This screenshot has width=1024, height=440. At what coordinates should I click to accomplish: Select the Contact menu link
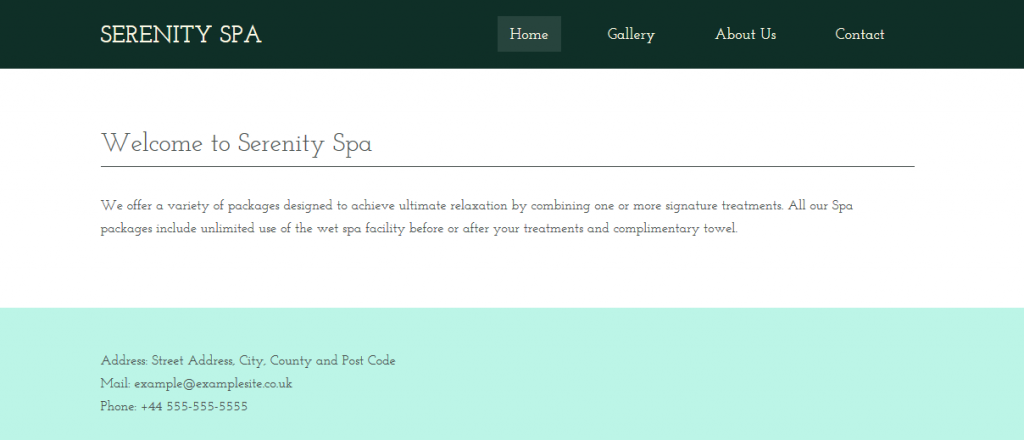click(859, 34)
